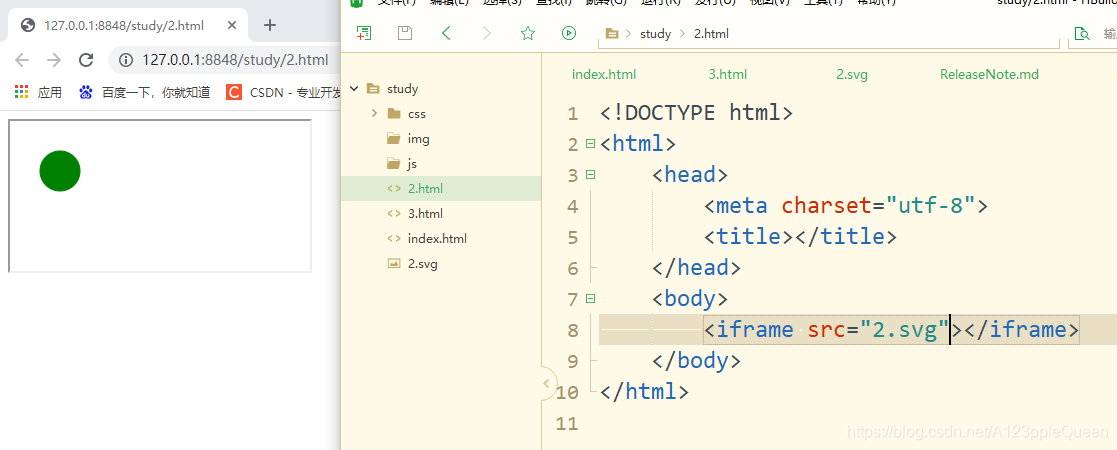Collapse the study folder in project tree

354,89
